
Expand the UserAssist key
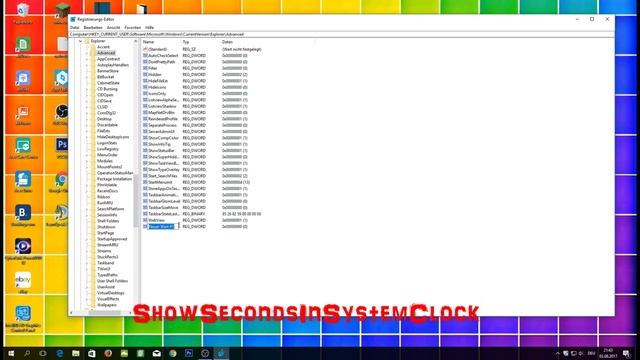click(87, 287)
